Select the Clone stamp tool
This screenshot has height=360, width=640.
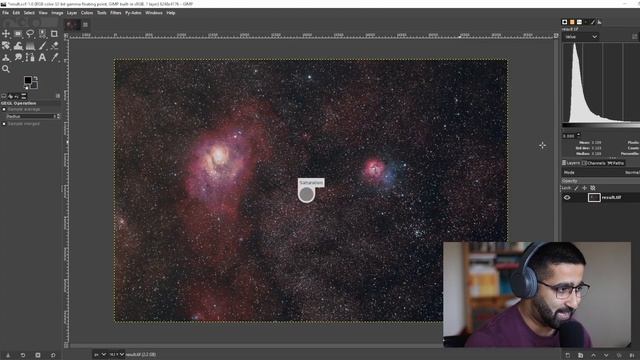tap(6, 58)
